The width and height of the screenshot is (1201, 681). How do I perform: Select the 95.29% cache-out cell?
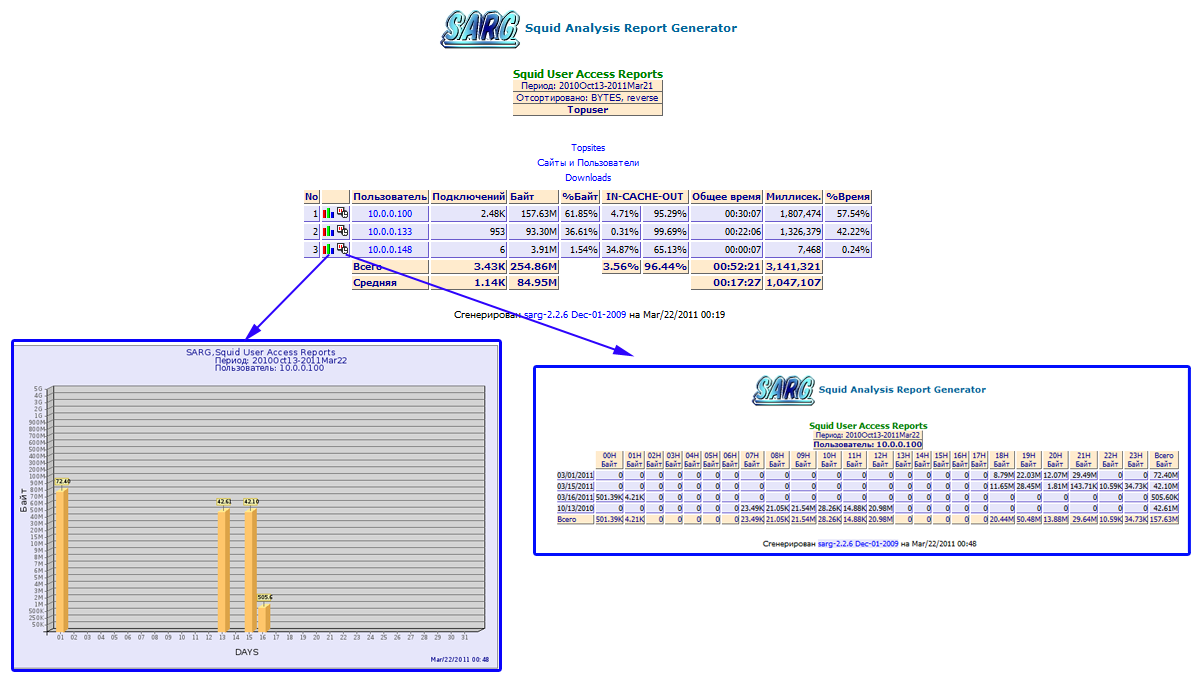pos(665,214)
